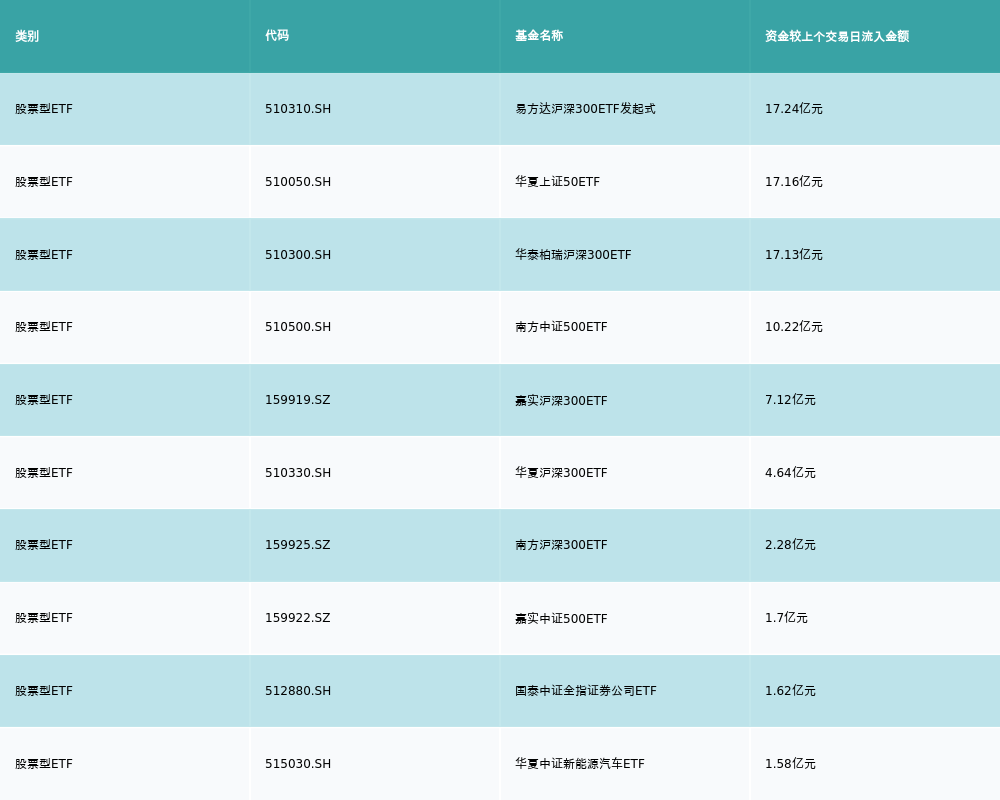Select code 515030.SH
The width and height of the screenshot is (1000, 800).
(x=298, y=764)
